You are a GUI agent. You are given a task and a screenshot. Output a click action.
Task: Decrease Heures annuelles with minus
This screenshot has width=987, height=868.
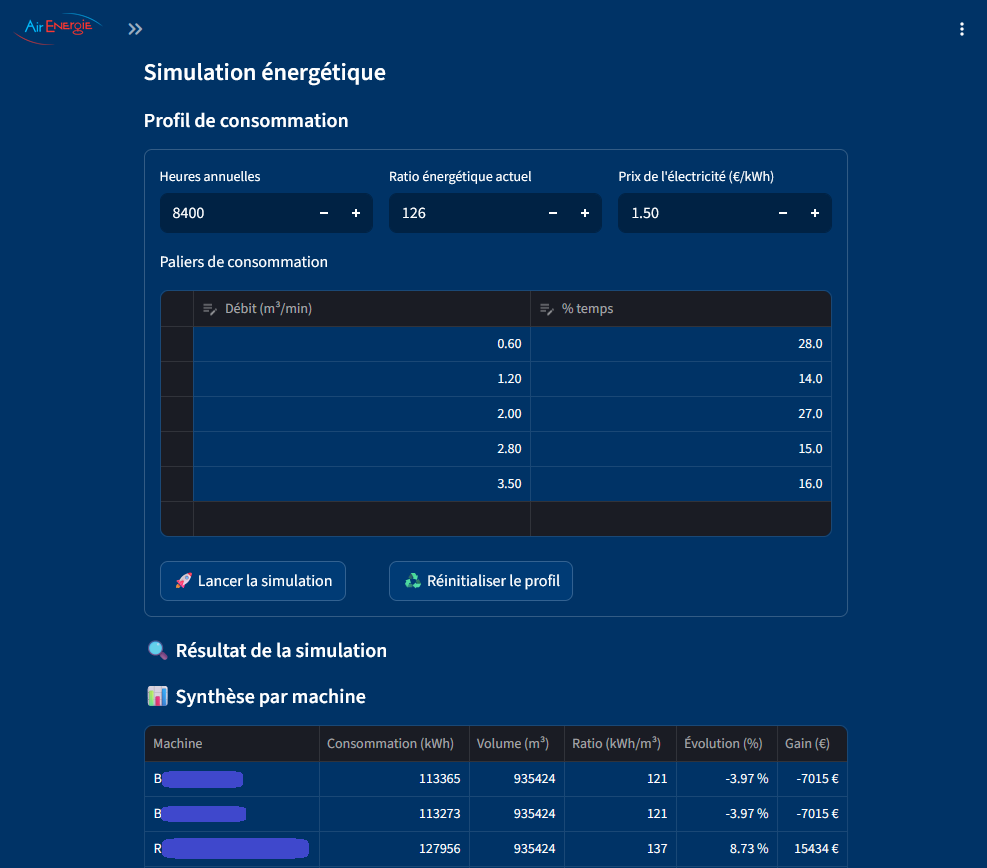click(324, 213)
